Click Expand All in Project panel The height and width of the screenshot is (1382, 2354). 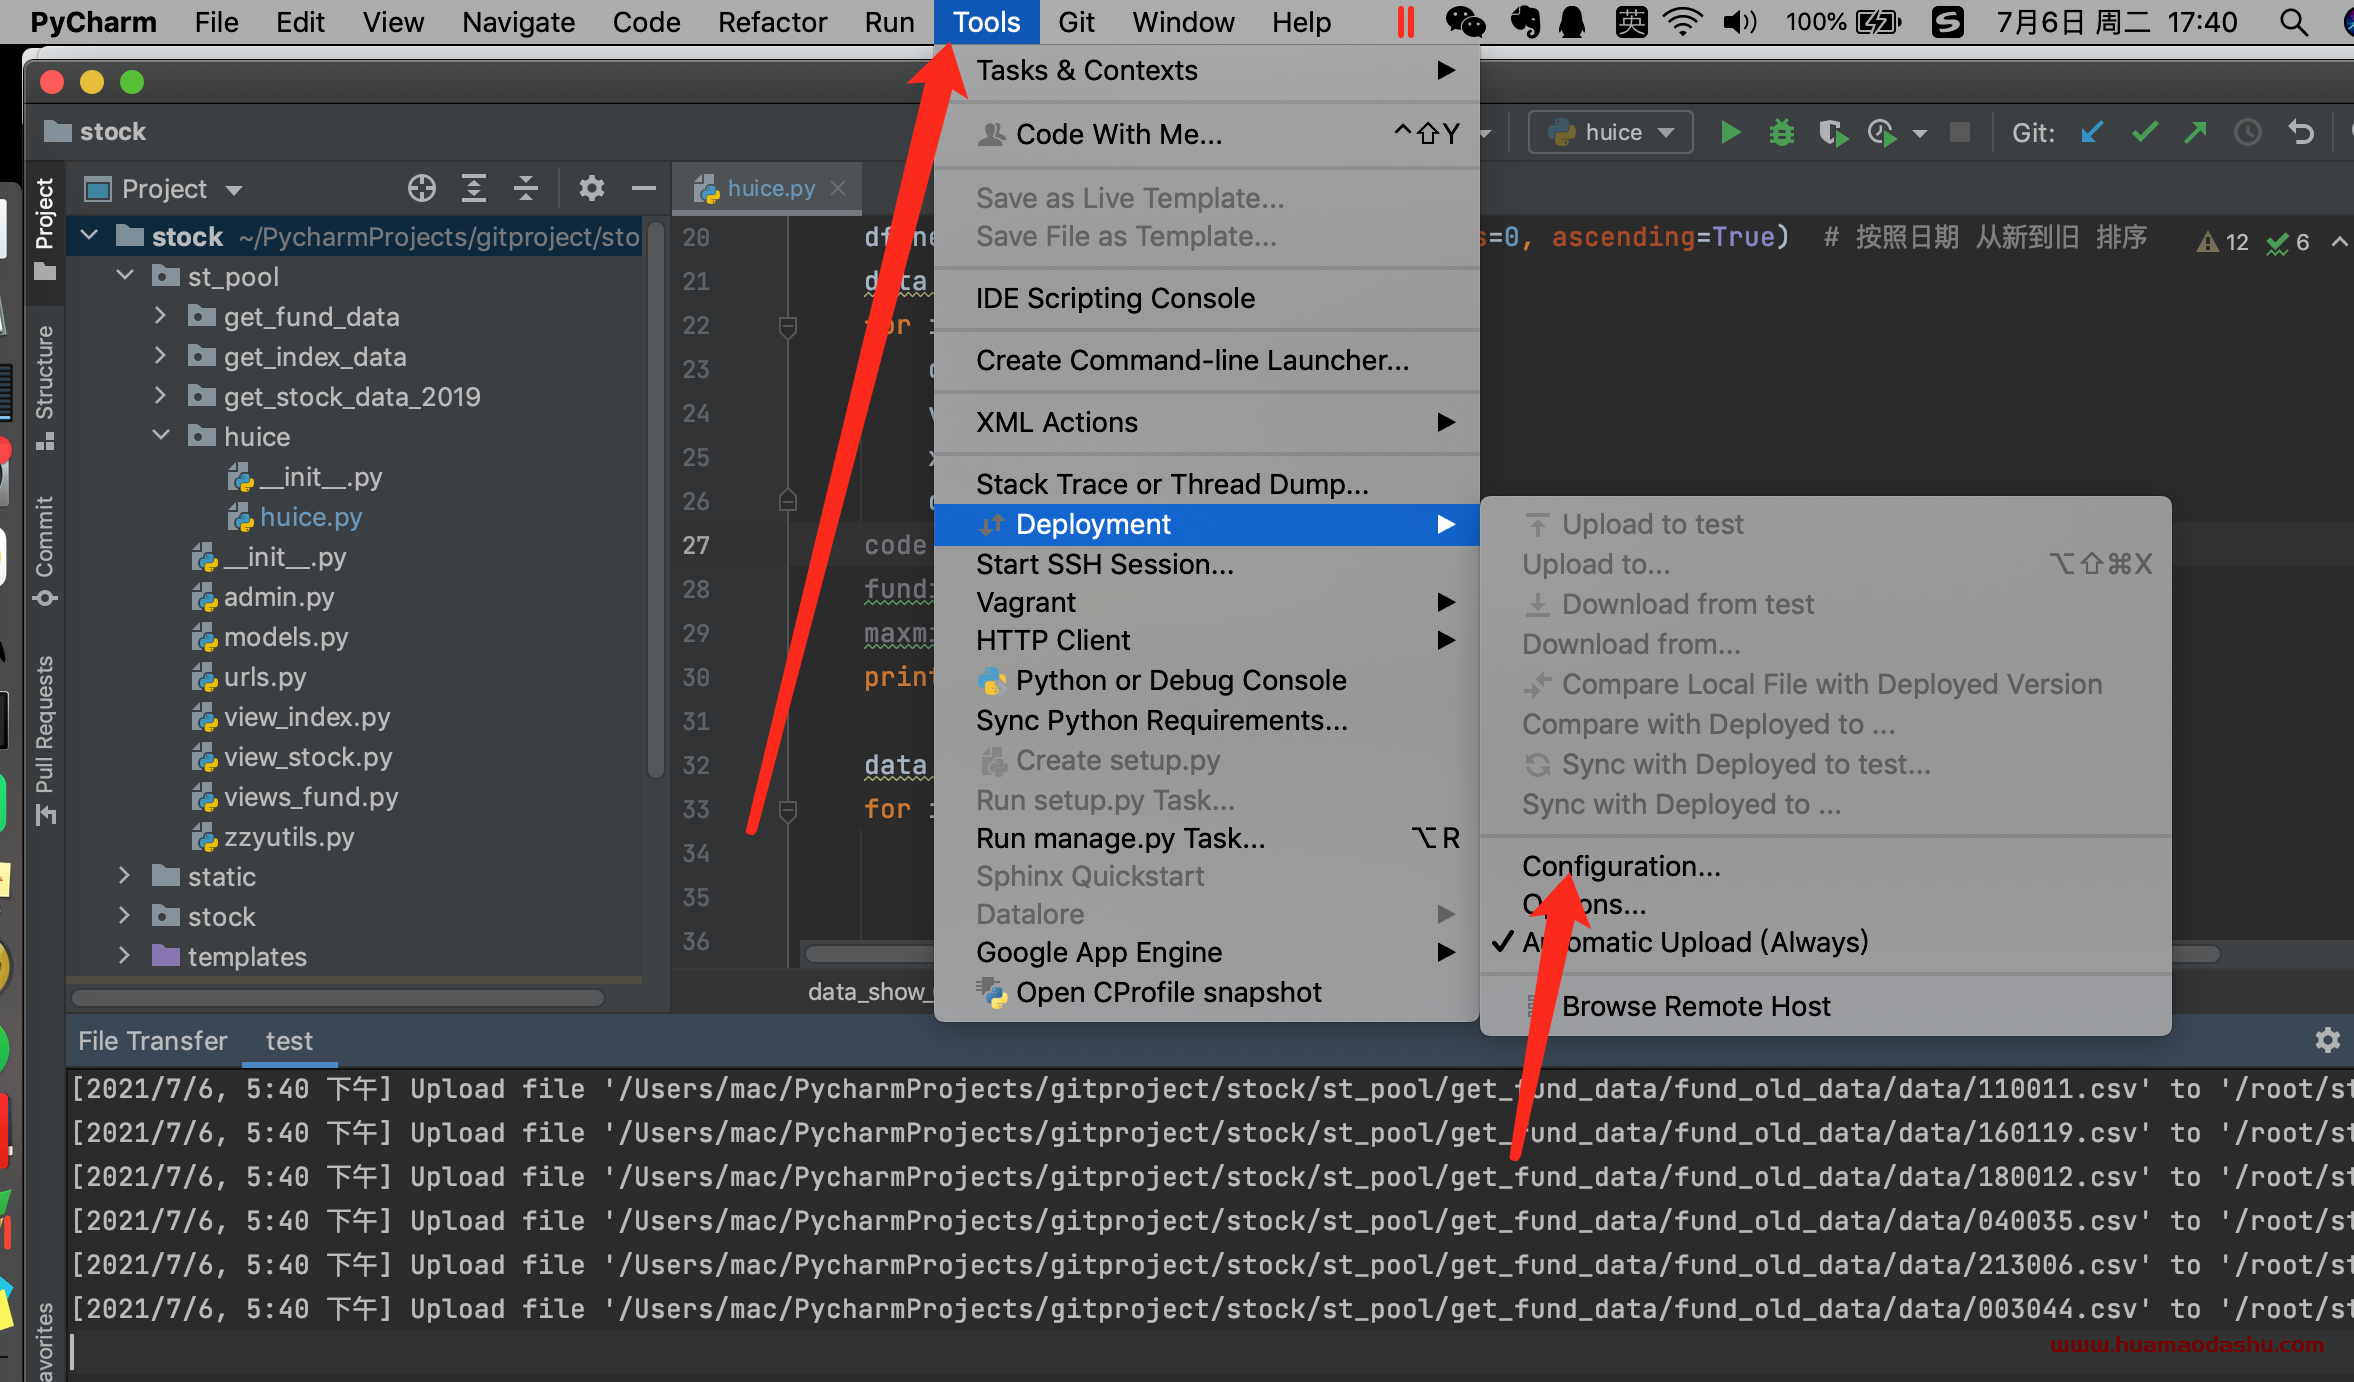pos(473,188)
